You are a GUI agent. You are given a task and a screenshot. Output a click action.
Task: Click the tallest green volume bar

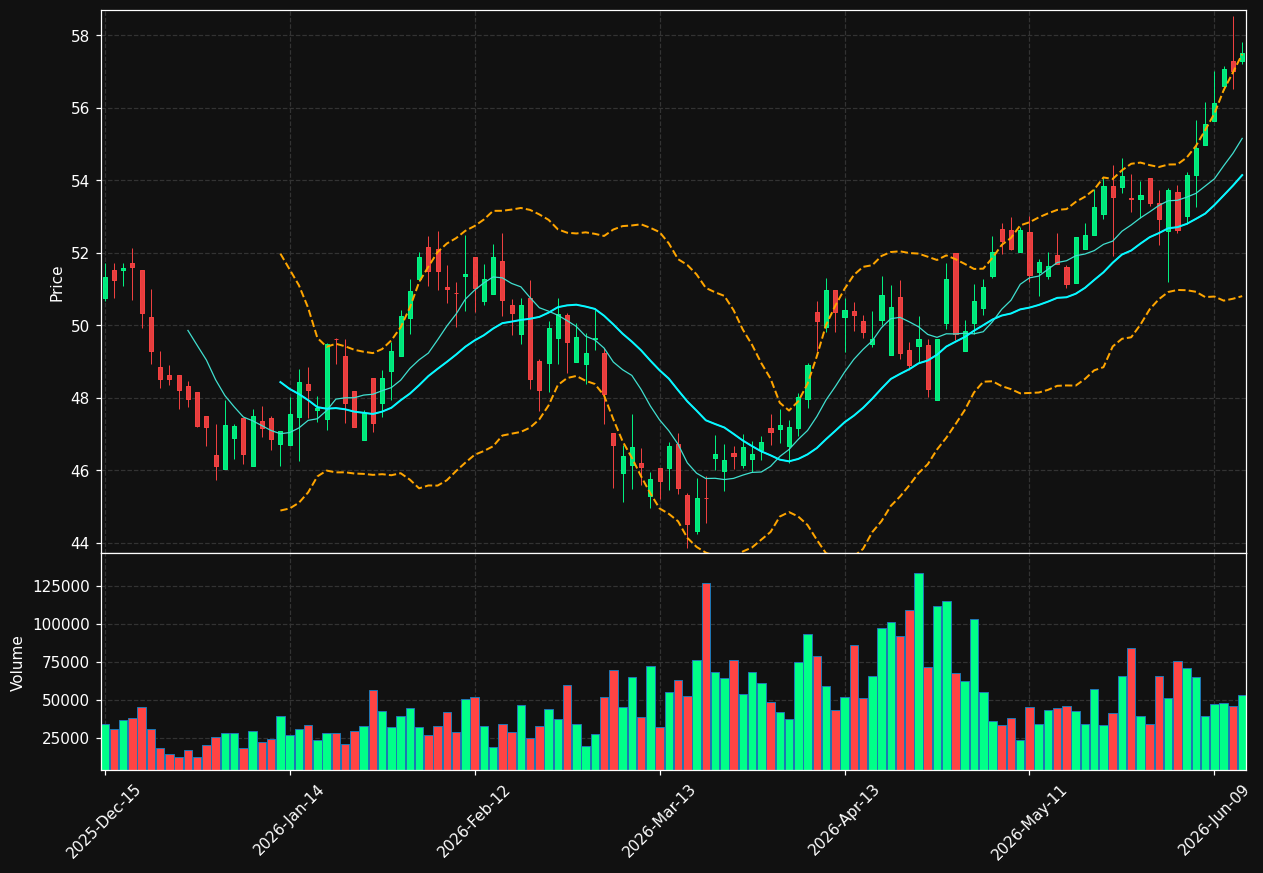pos(918,672)
